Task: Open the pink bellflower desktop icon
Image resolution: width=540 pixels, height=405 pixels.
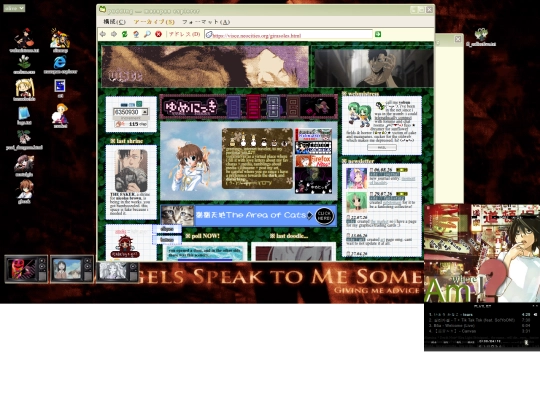Action: (x=24, y=137)
